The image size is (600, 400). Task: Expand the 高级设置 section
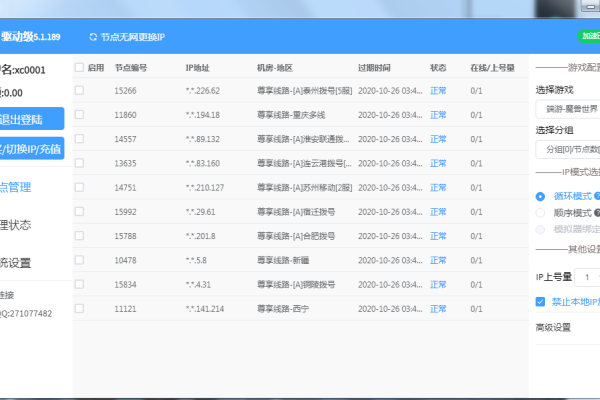coord(553,327)
